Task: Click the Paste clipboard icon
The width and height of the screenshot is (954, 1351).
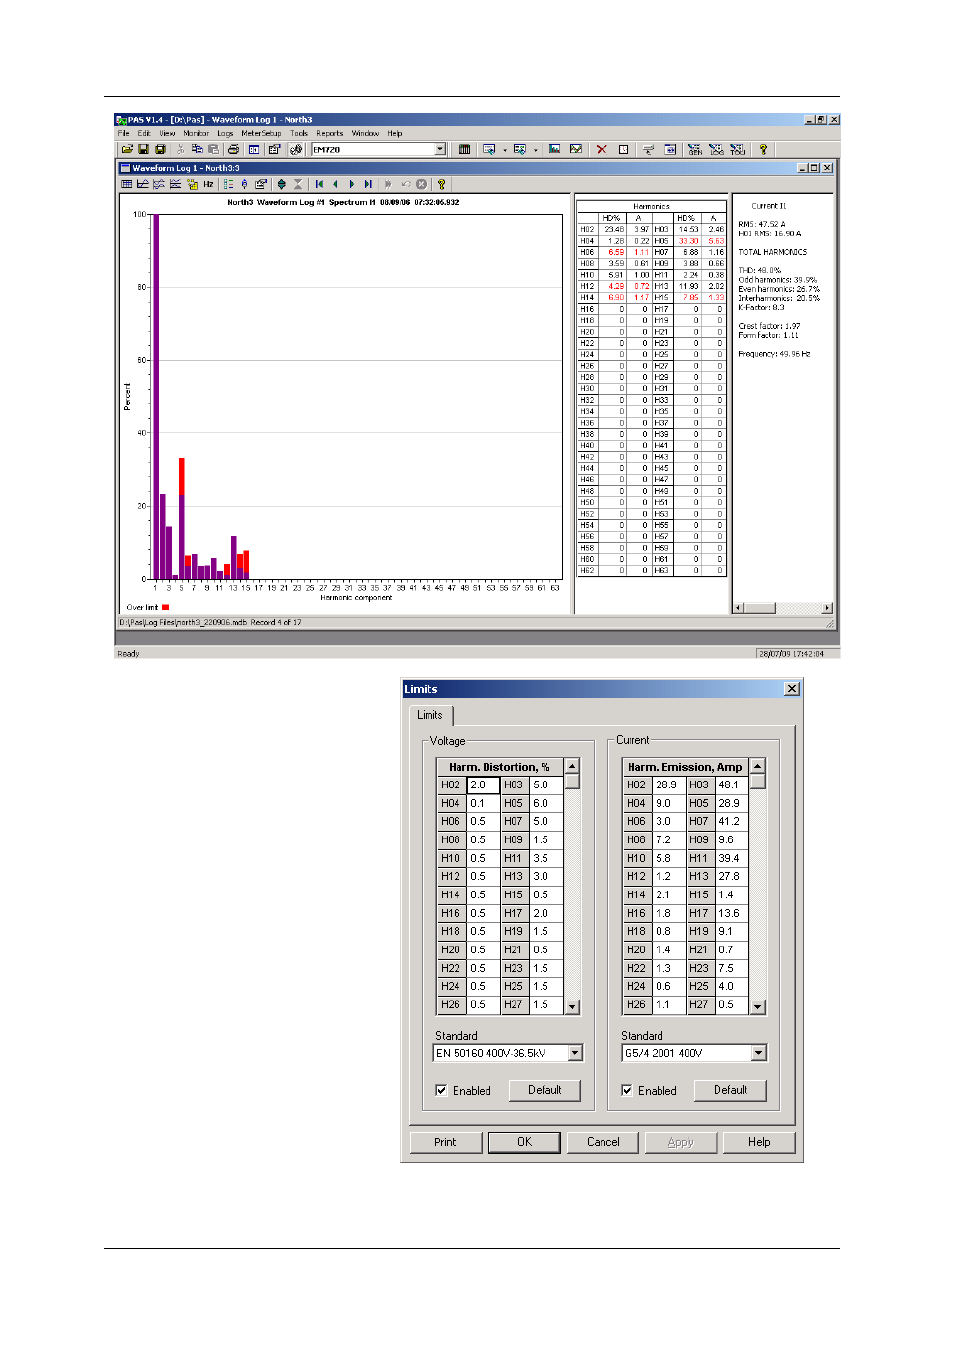Action: tap(213, 149)
